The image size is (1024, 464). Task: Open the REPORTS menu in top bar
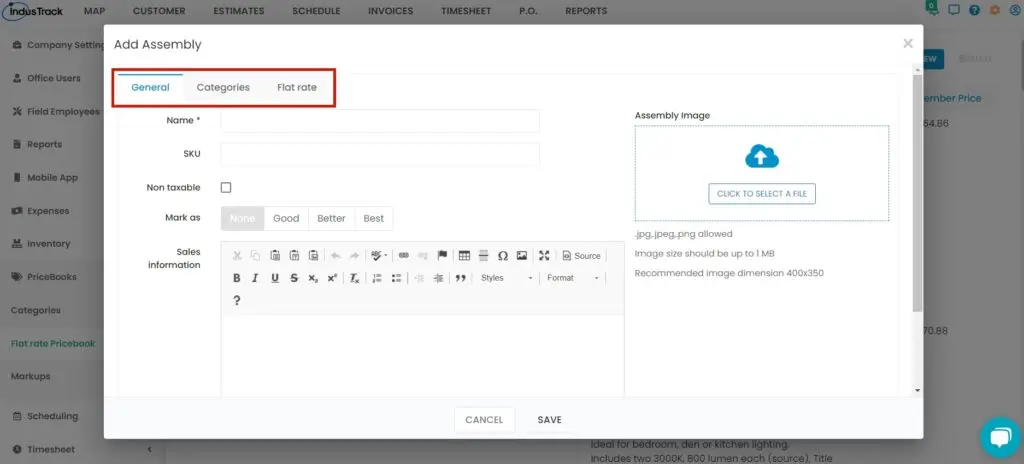coord(586,11)
